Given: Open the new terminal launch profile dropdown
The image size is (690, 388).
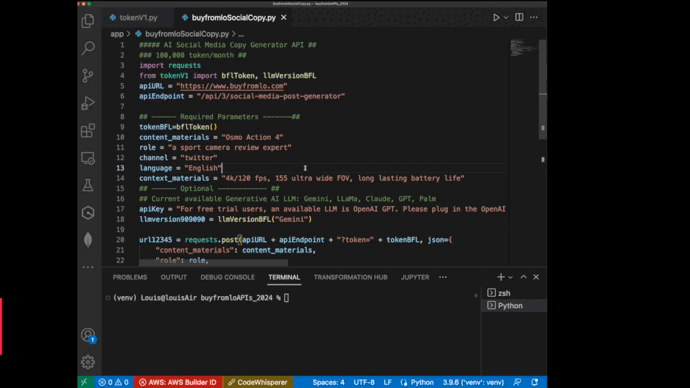Looking at the screenshot, I should (510, 277).
